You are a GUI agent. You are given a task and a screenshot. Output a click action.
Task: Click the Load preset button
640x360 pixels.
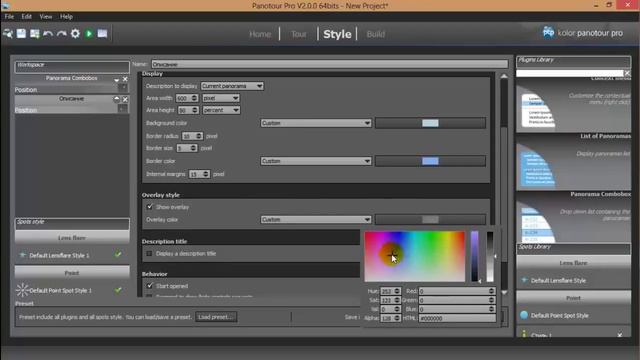216,317
